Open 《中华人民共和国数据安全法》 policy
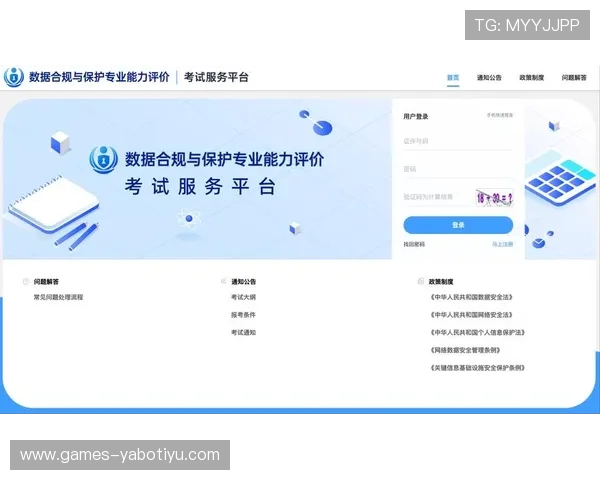 [471, 297]
